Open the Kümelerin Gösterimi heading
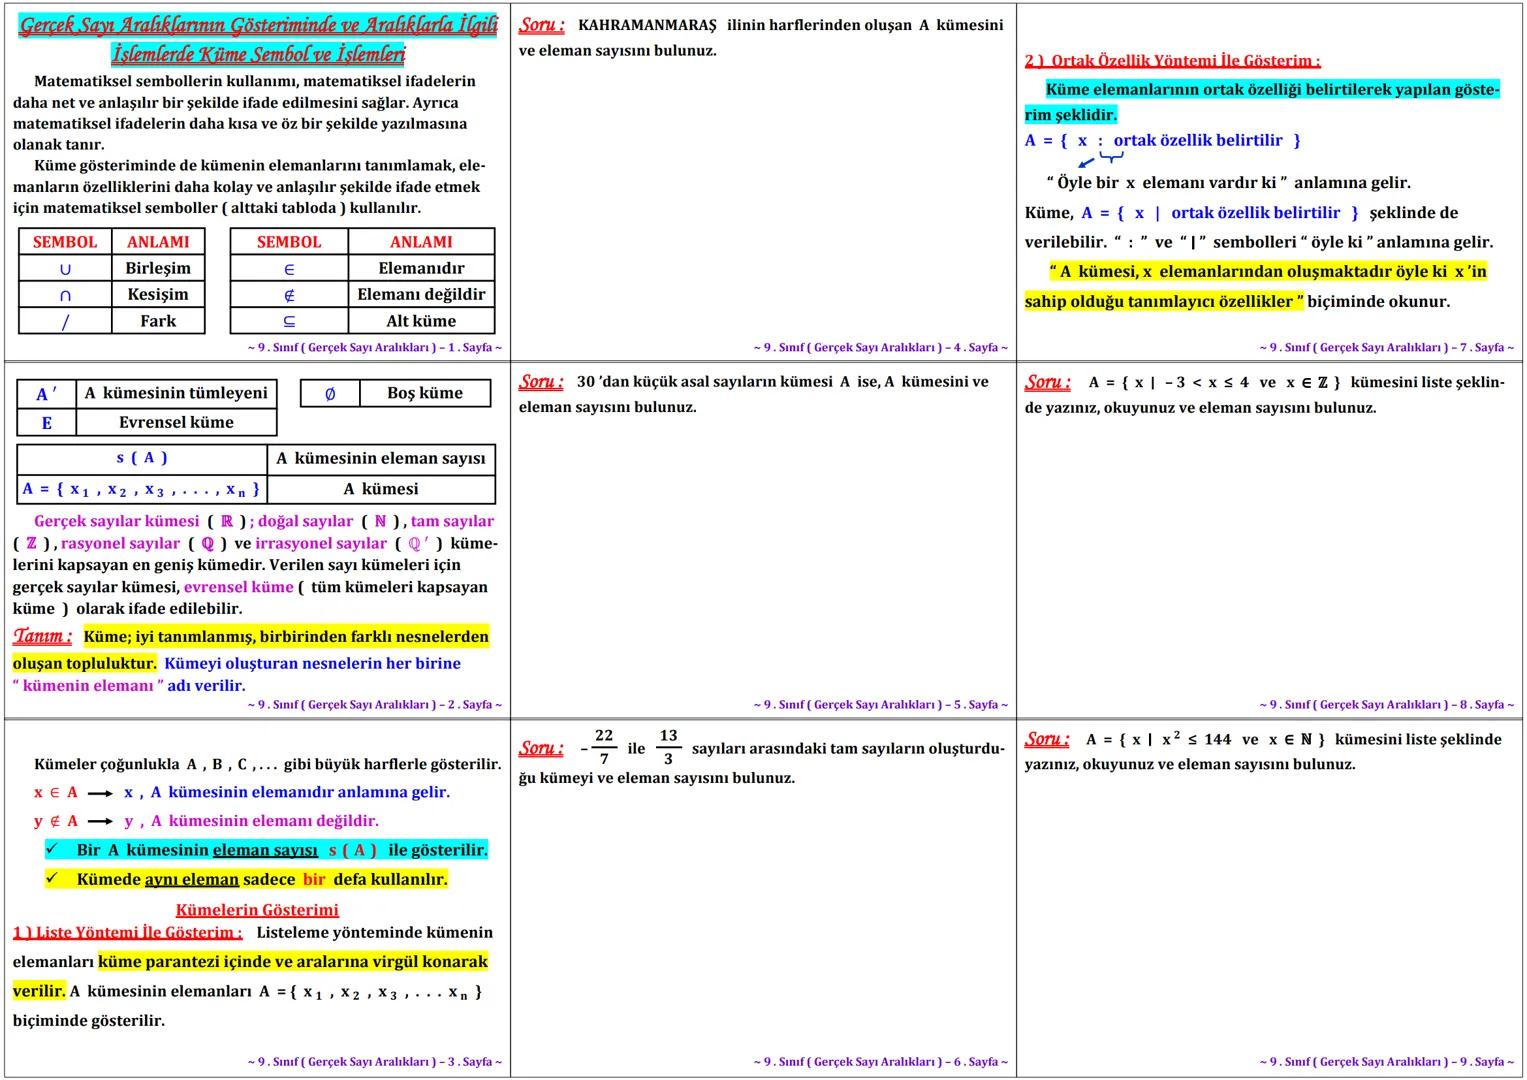This screenshot has width=1527, height=1080. pyautogui.click(x=258, y=910)
